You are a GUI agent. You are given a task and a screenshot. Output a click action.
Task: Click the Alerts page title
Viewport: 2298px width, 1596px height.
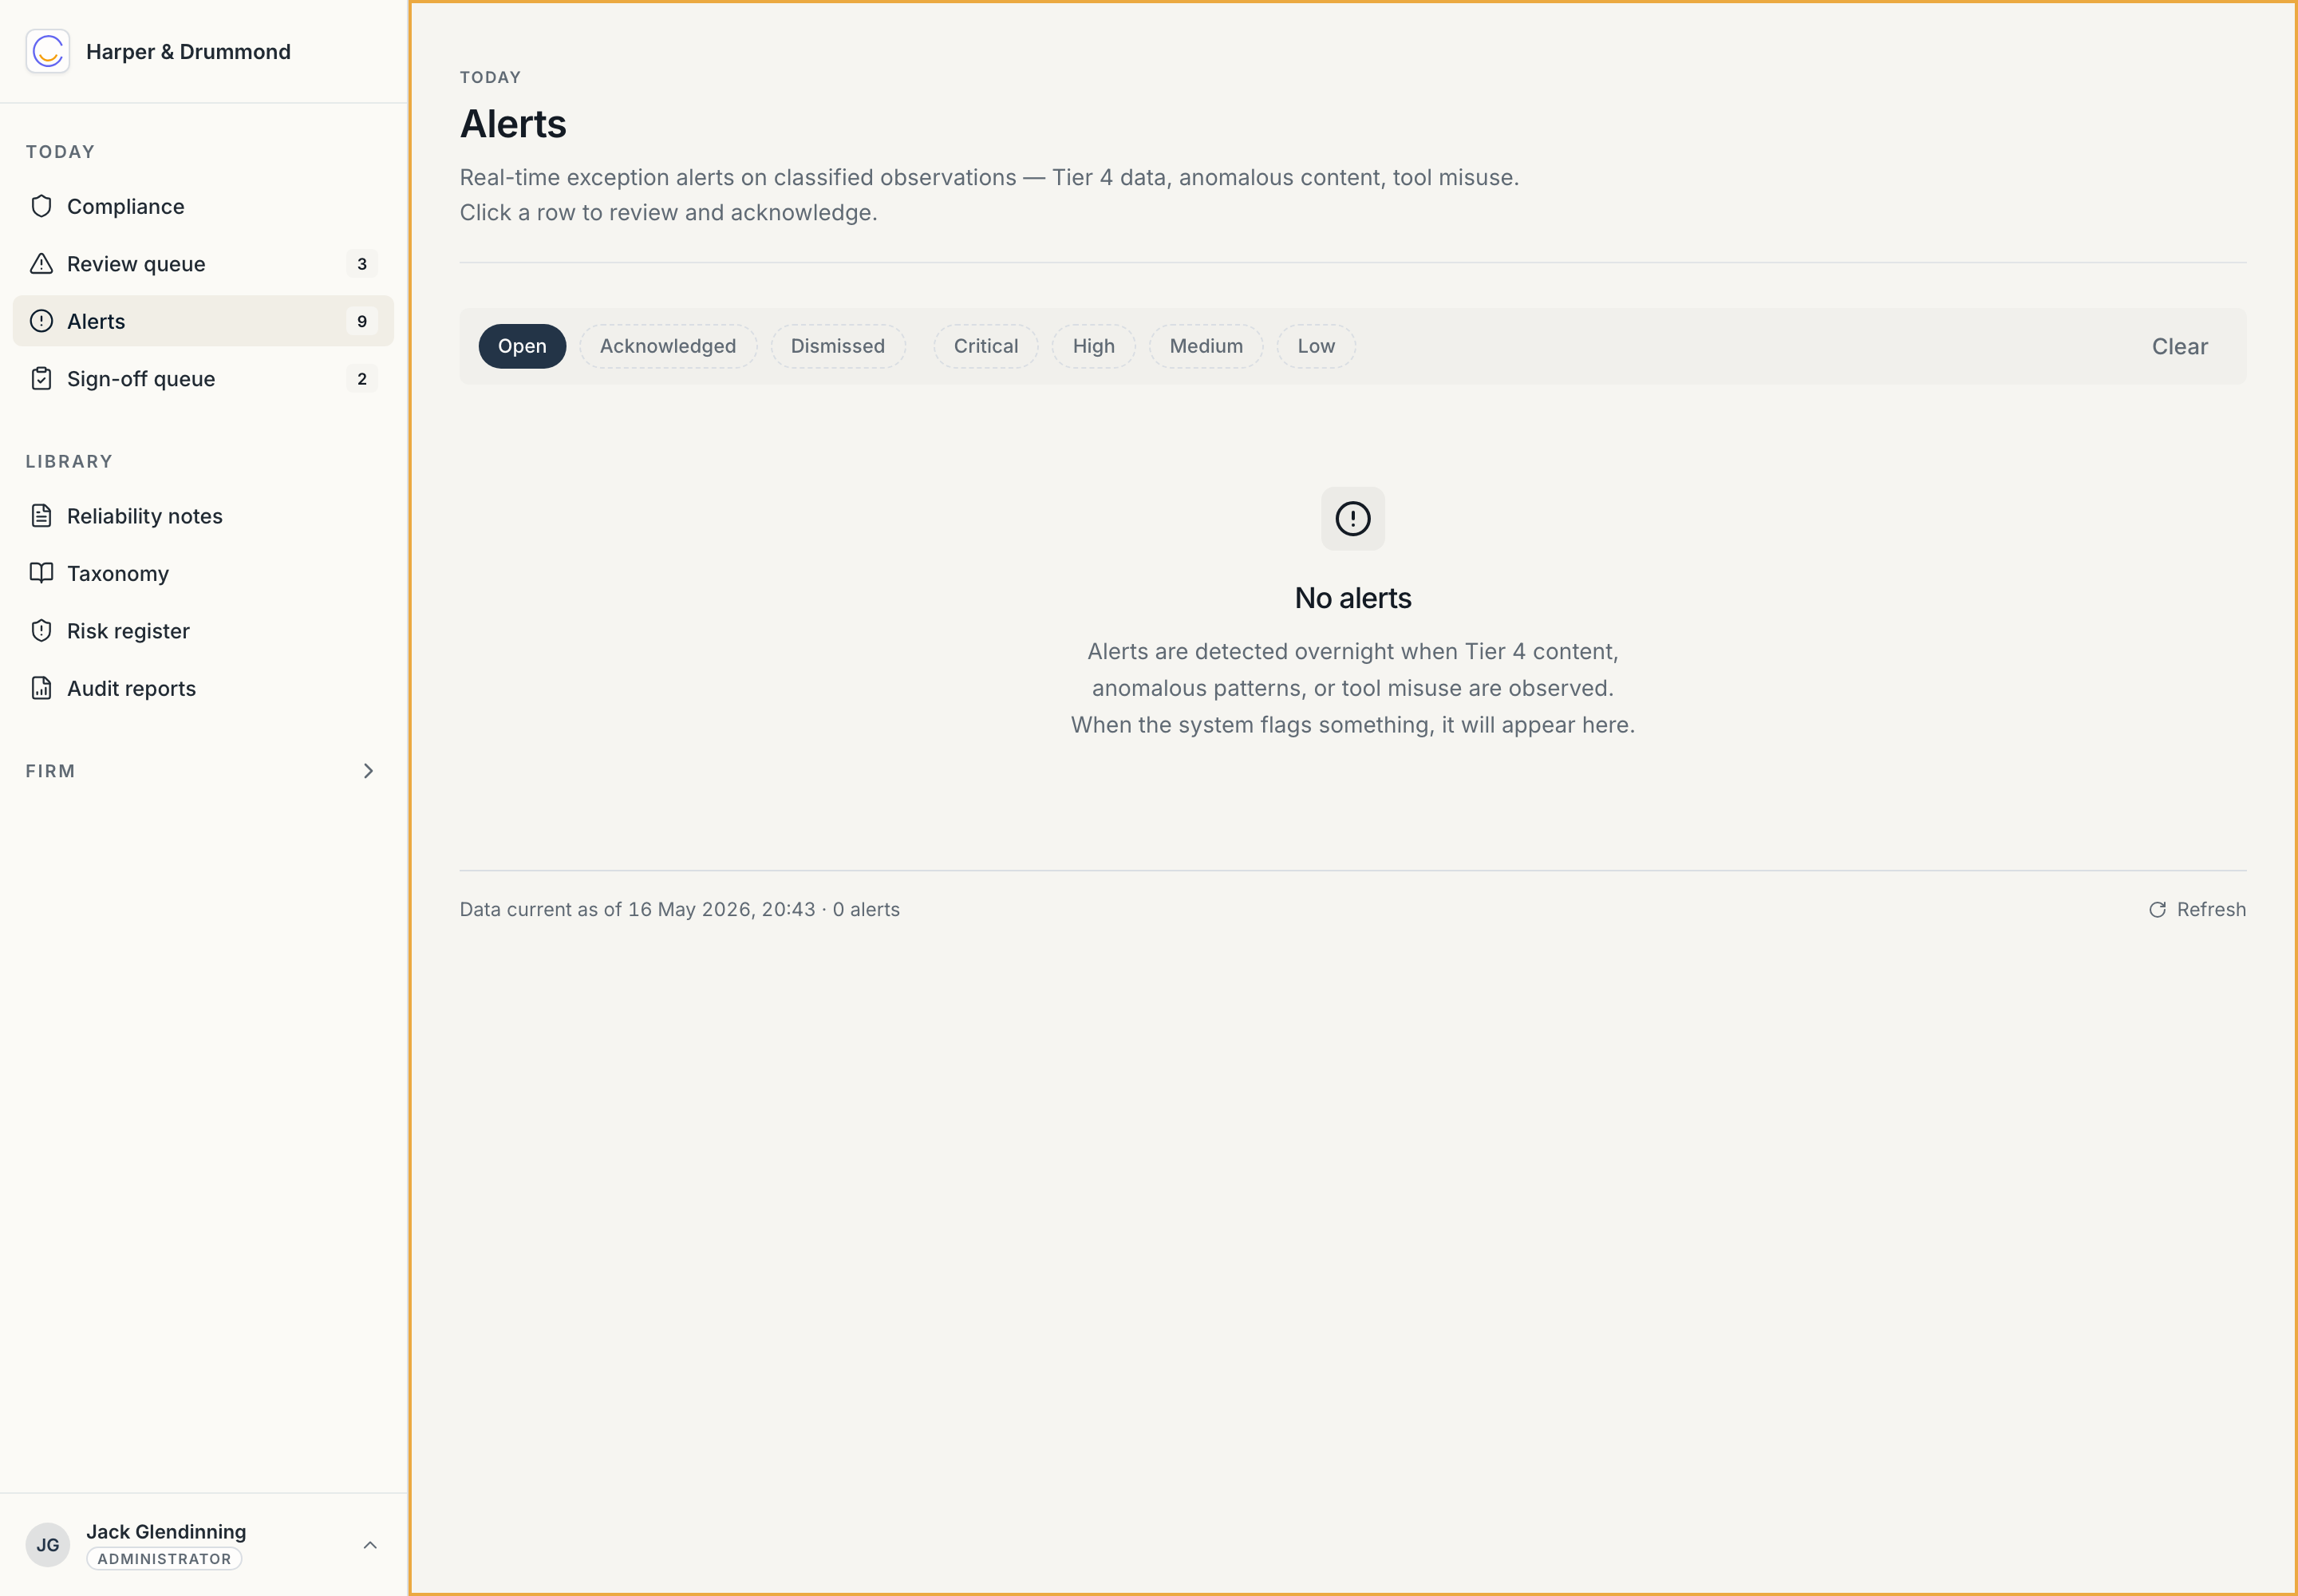[x=513, y=124]
